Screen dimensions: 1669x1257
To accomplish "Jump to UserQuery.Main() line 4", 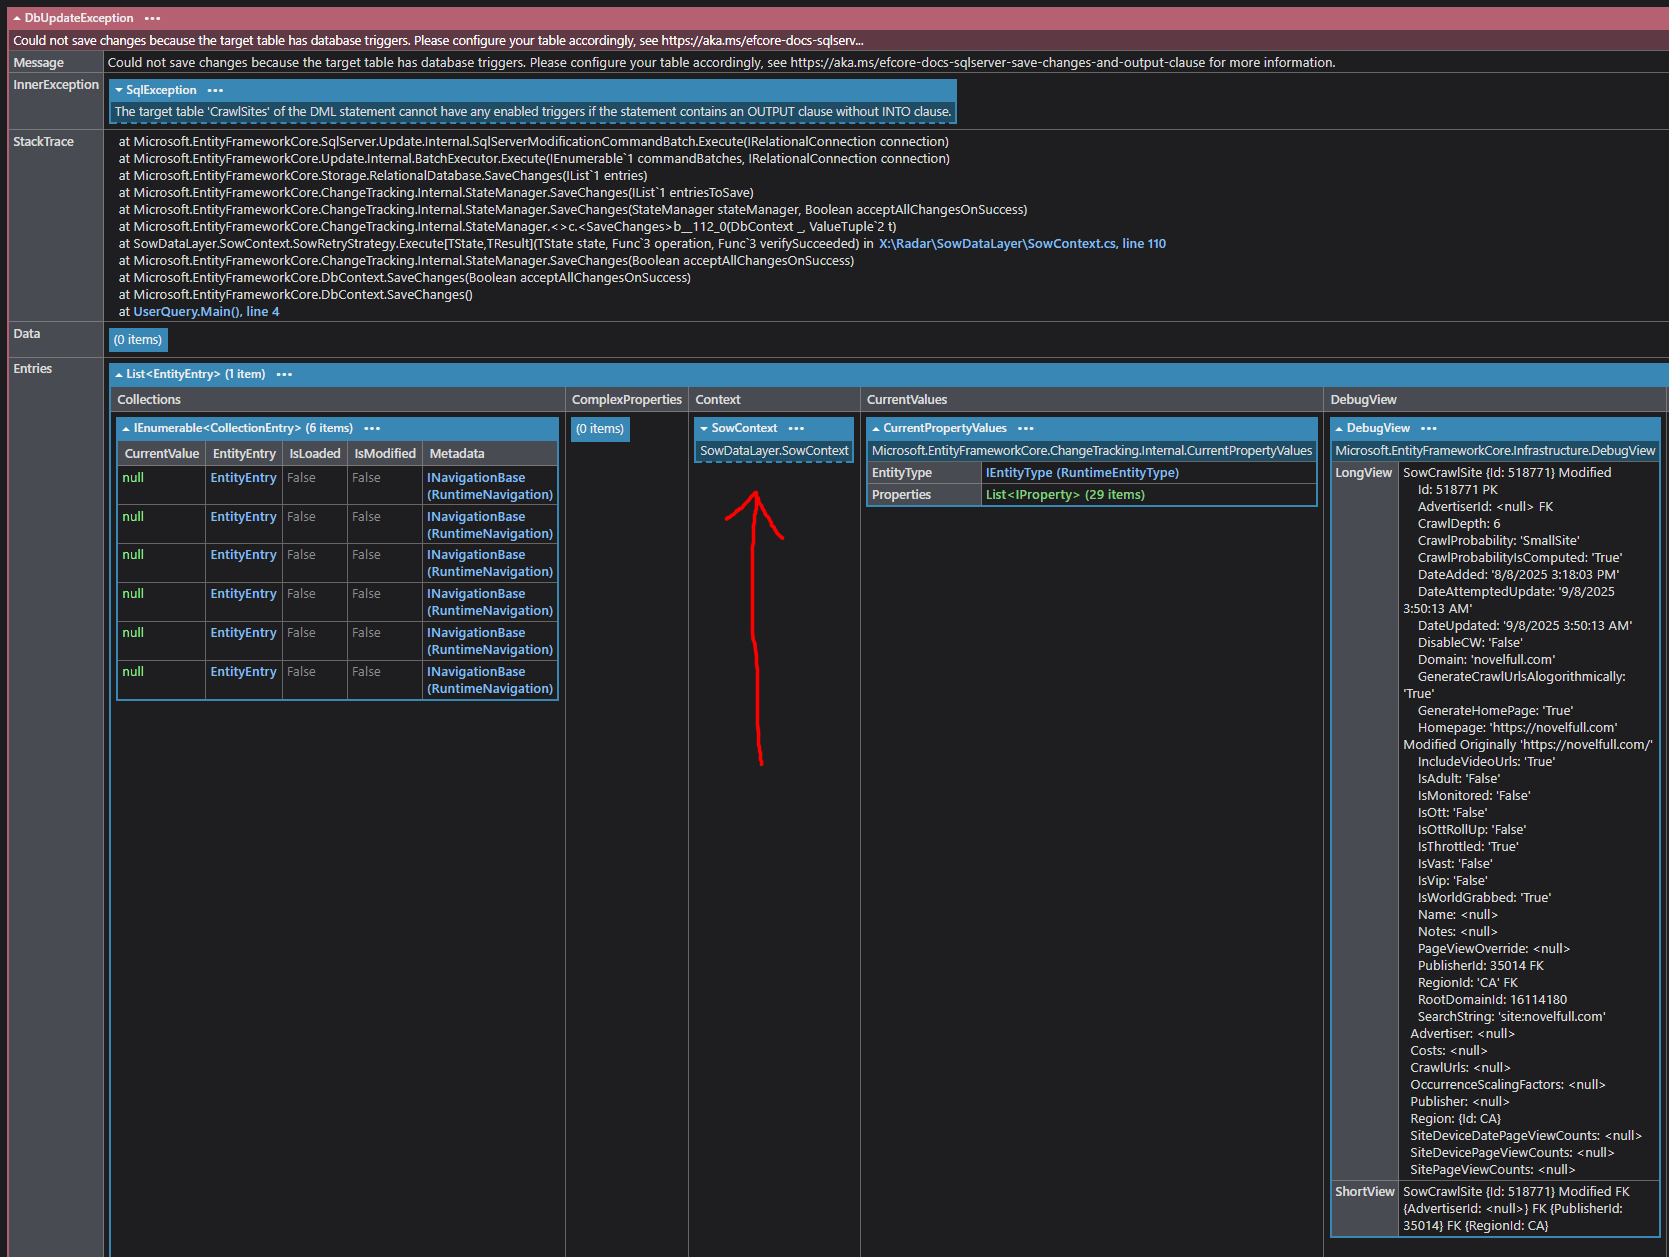I will pyautogui.click(x=206, y=312).
